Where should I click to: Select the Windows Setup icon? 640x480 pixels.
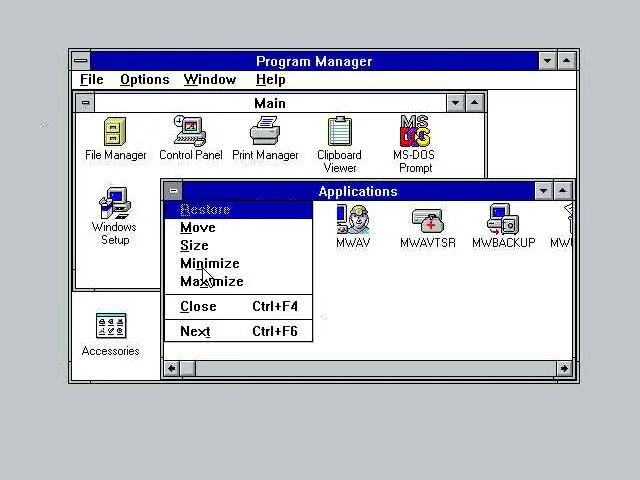point(114,216)
